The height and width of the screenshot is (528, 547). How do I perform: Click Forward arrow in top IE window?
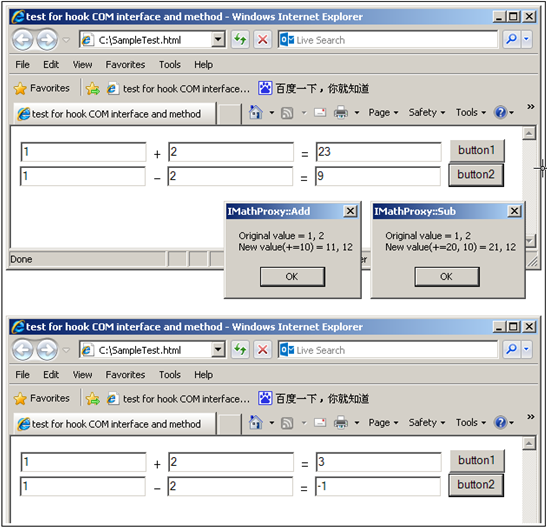point(47,40)
